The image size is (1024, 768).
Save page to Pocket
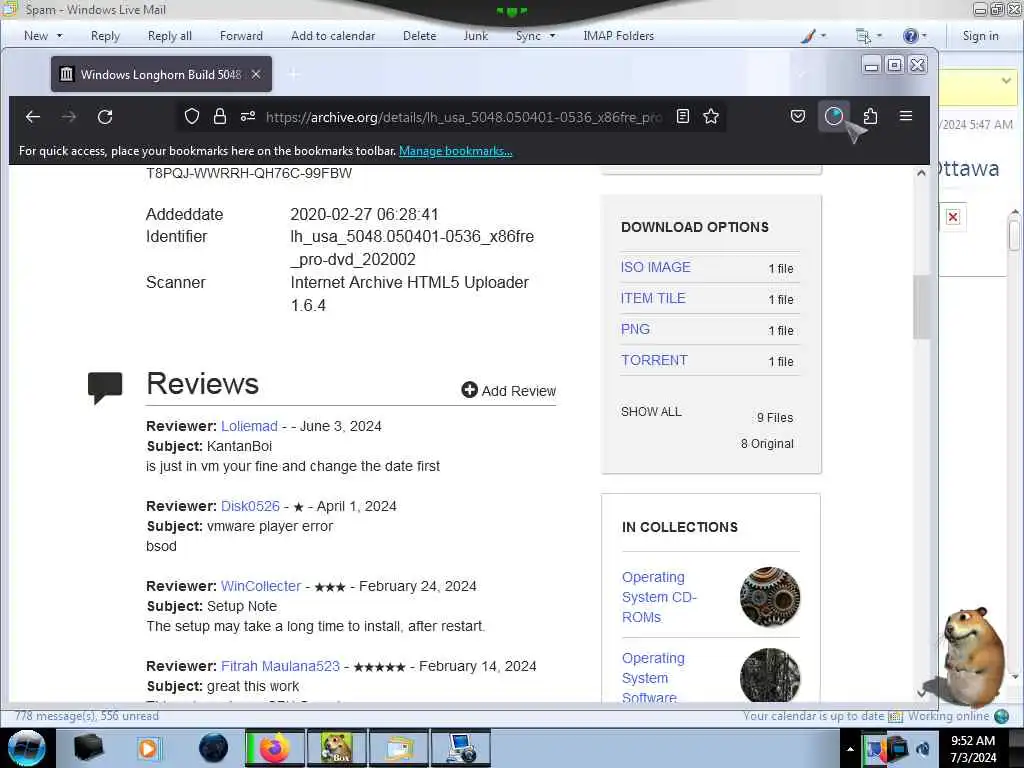tap(797, 116)
